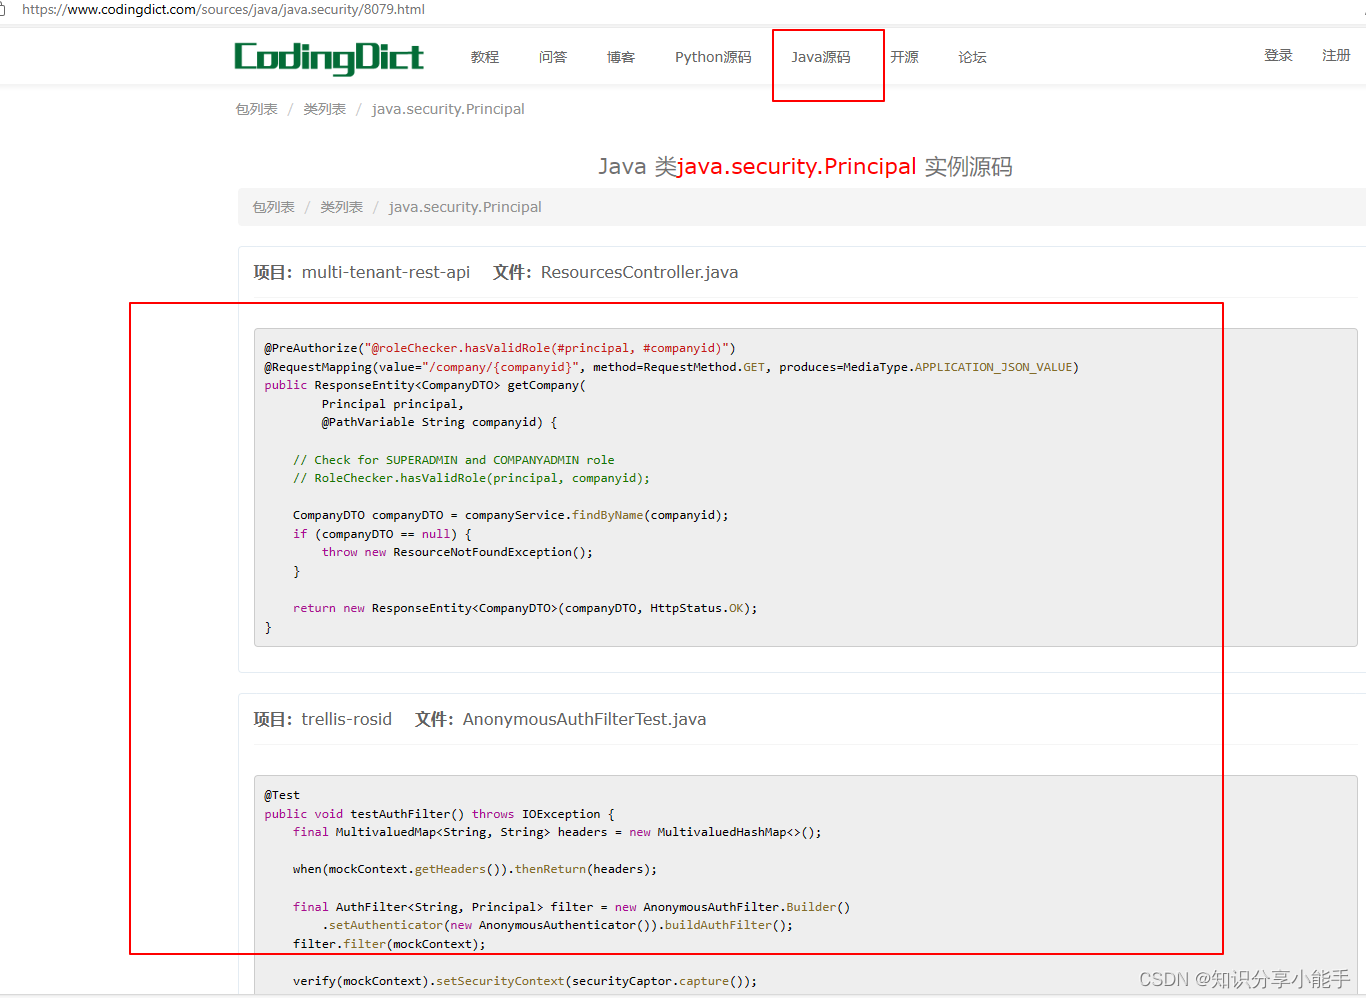Open the 开源 nav menu item
This screenshot has width=1366, height=998.
coord(905,57)
